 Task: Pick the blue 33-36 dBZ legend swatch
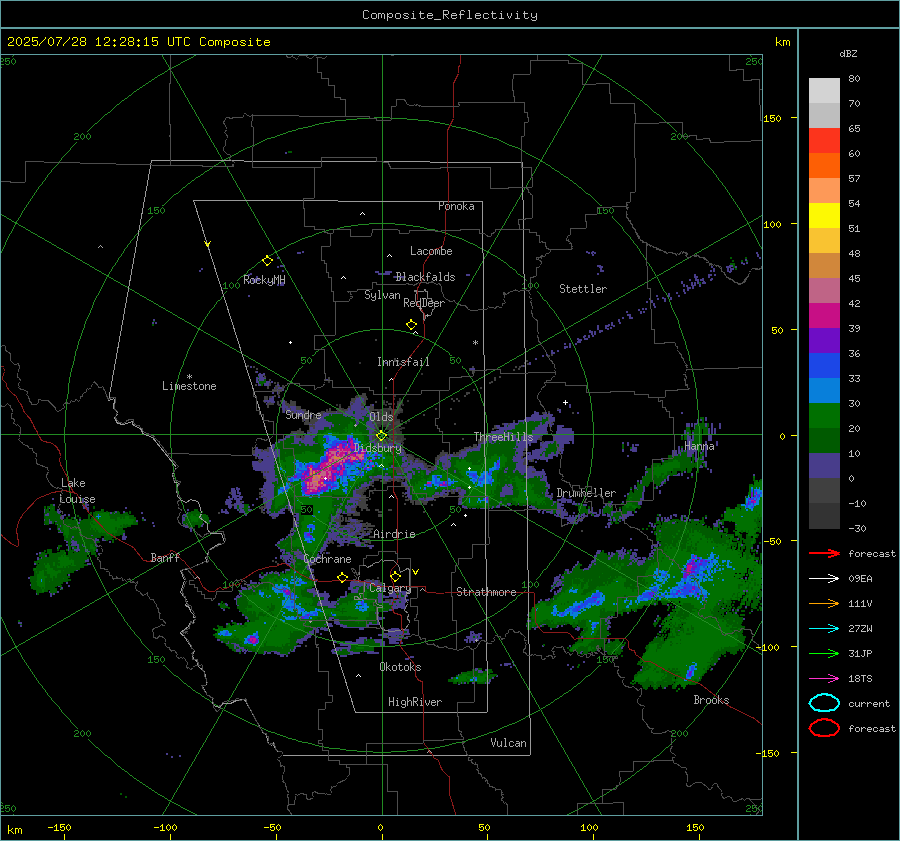click(824, 366)
